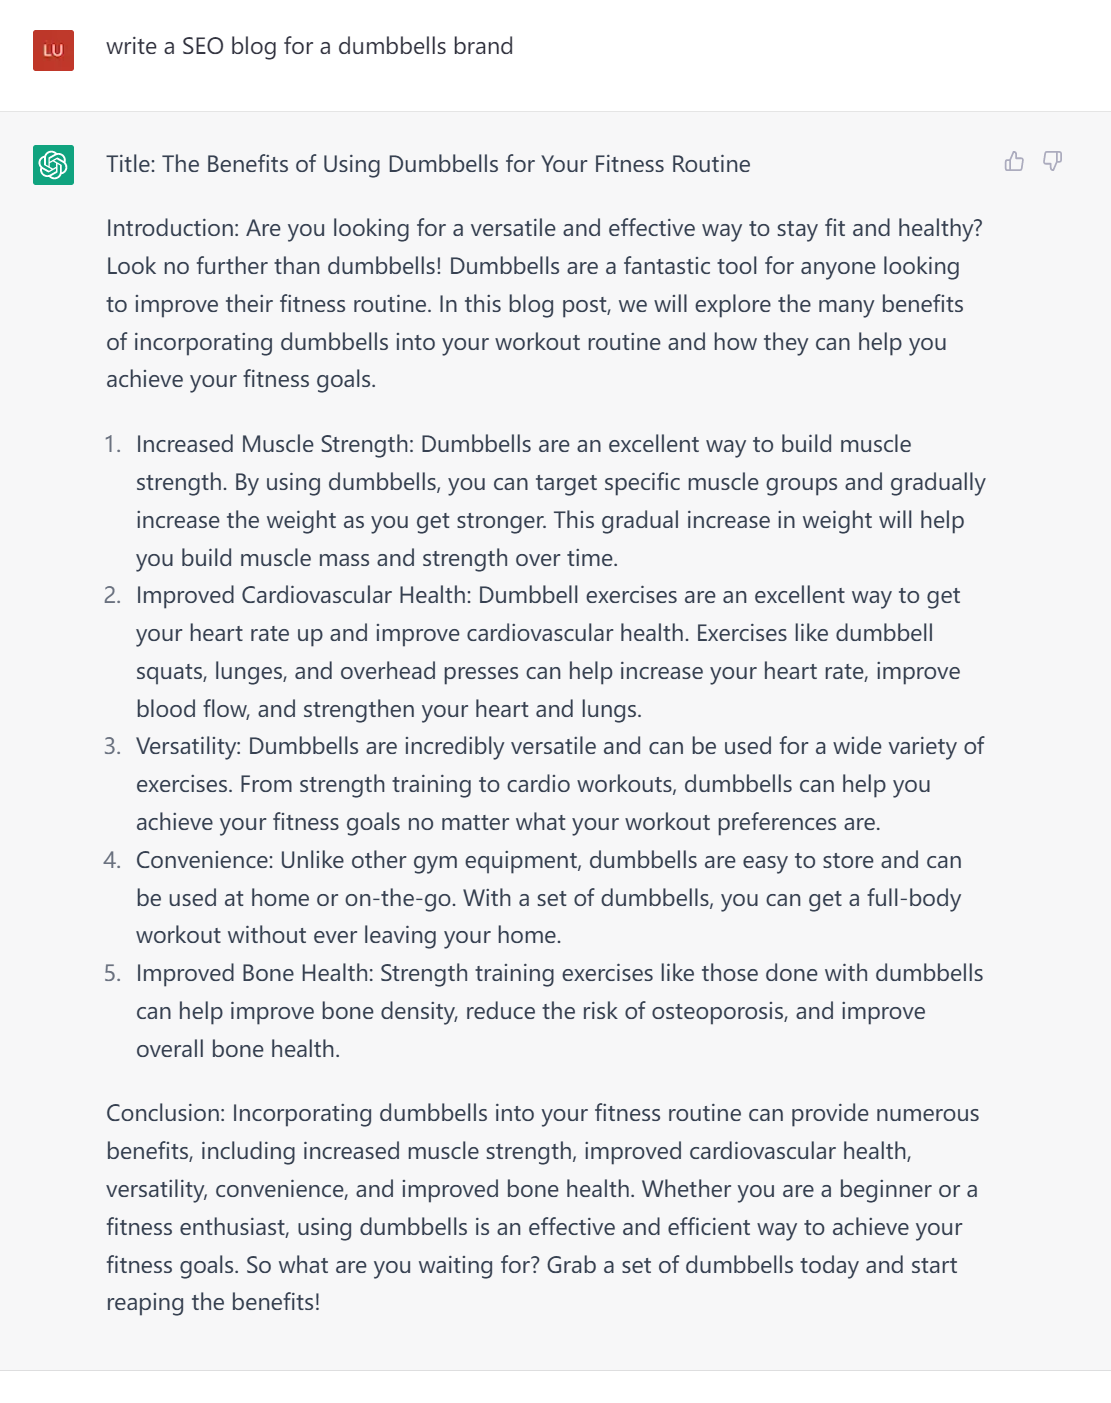The image size is (1111, 1403).
Task: Click the green ChatGPT logo avatar
Action: [53, 165]
